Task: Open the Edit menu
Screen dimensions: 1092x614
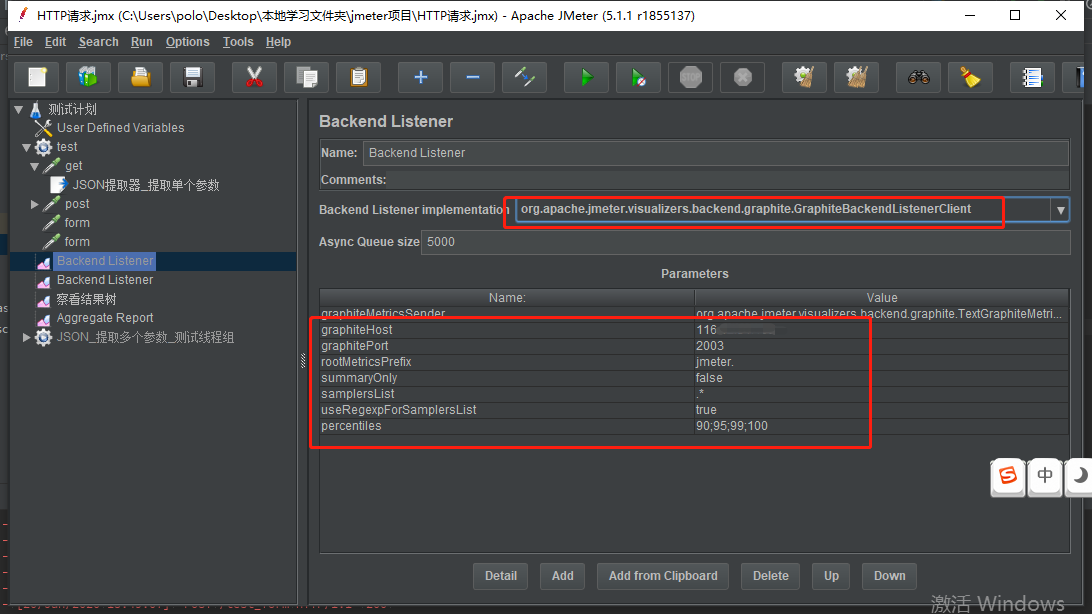Action: [55, 42]
